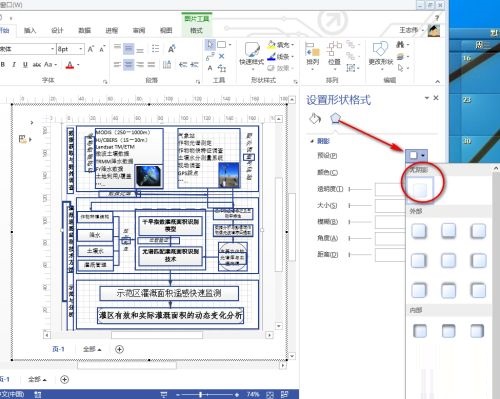Toggle Underline text formatting
500x399 pixels.
tap(25, 64)
